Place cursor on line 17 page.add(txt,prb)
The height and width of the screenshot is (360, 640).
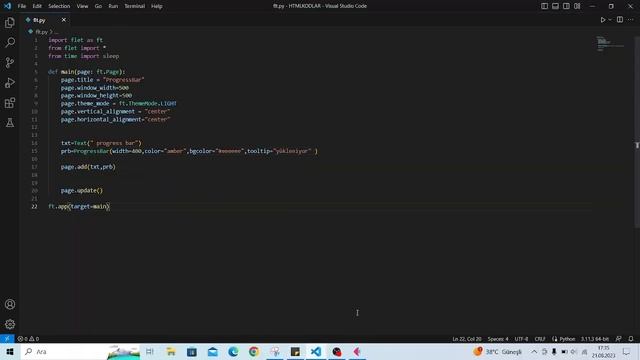[x=88, y=167]
